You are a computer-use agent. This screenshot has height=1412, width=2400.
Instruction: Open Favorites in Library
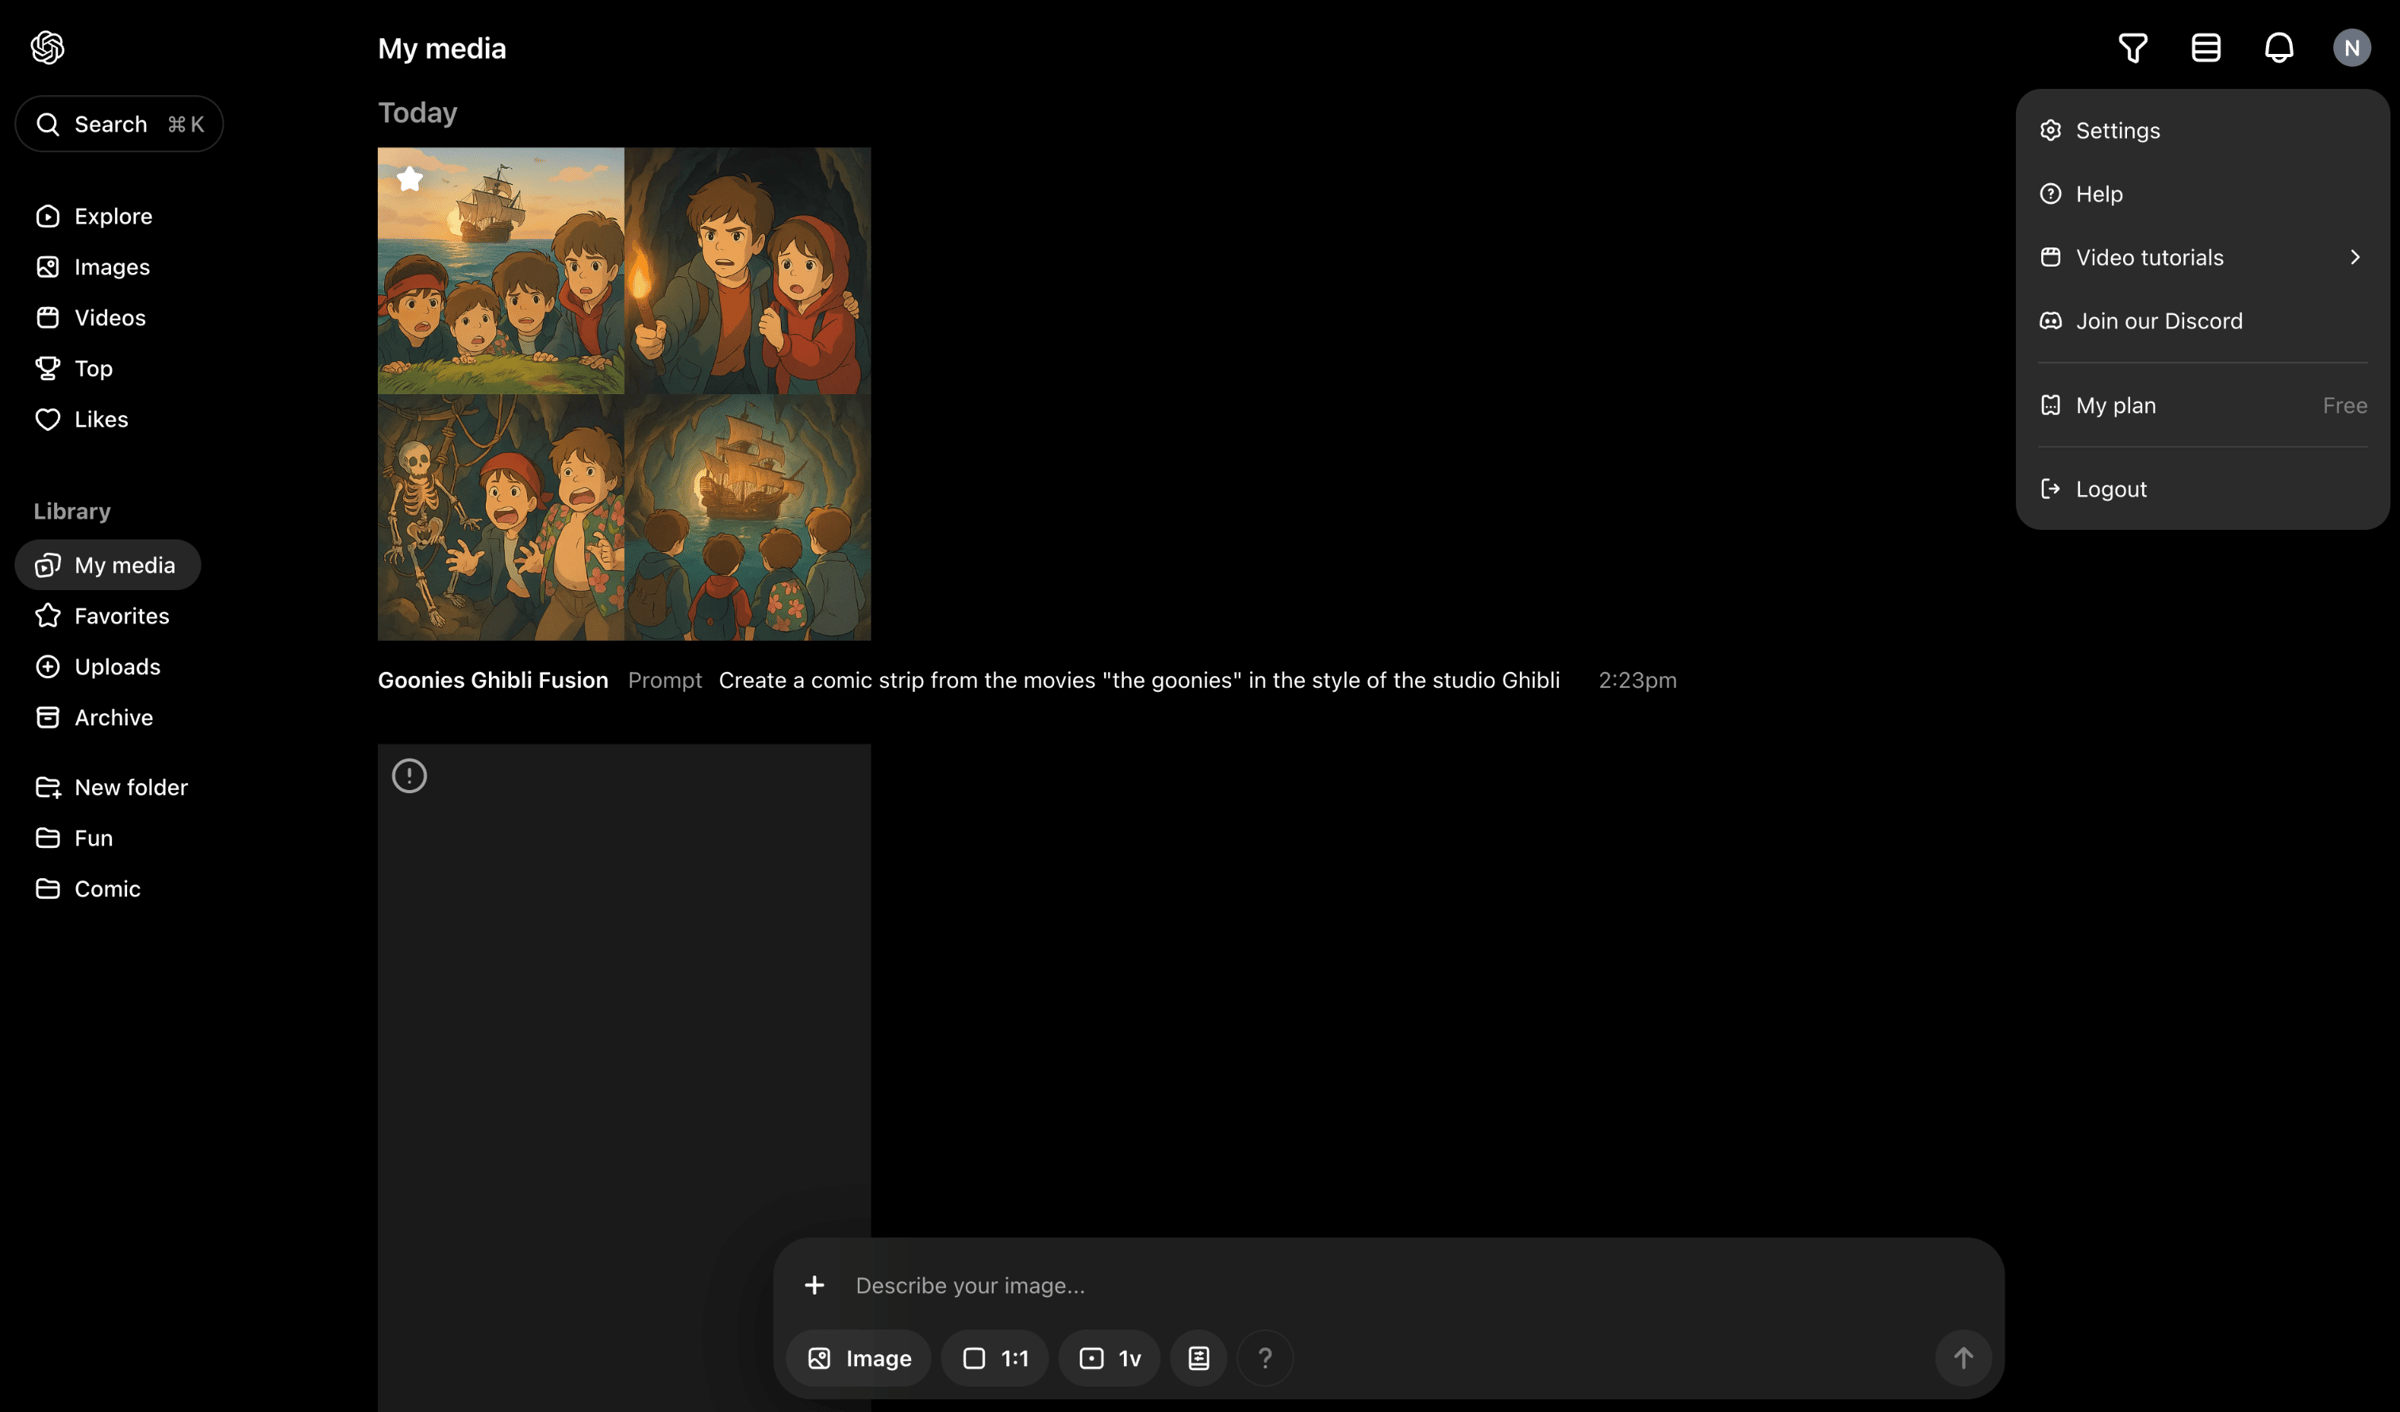pos(102,616)
